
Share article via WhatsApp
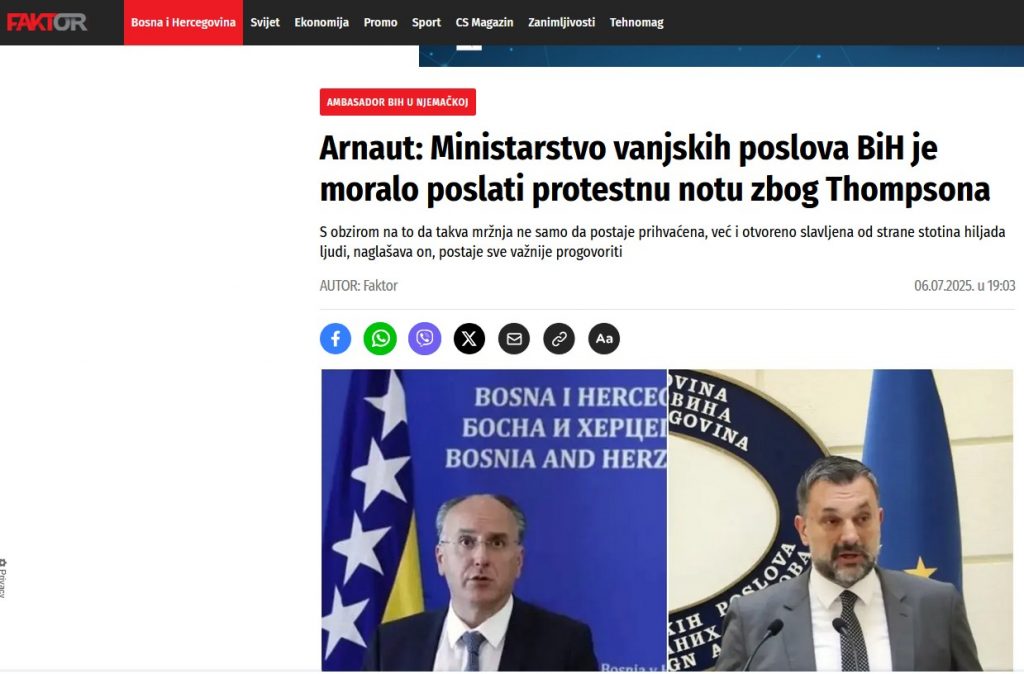(x=380, y=338)
